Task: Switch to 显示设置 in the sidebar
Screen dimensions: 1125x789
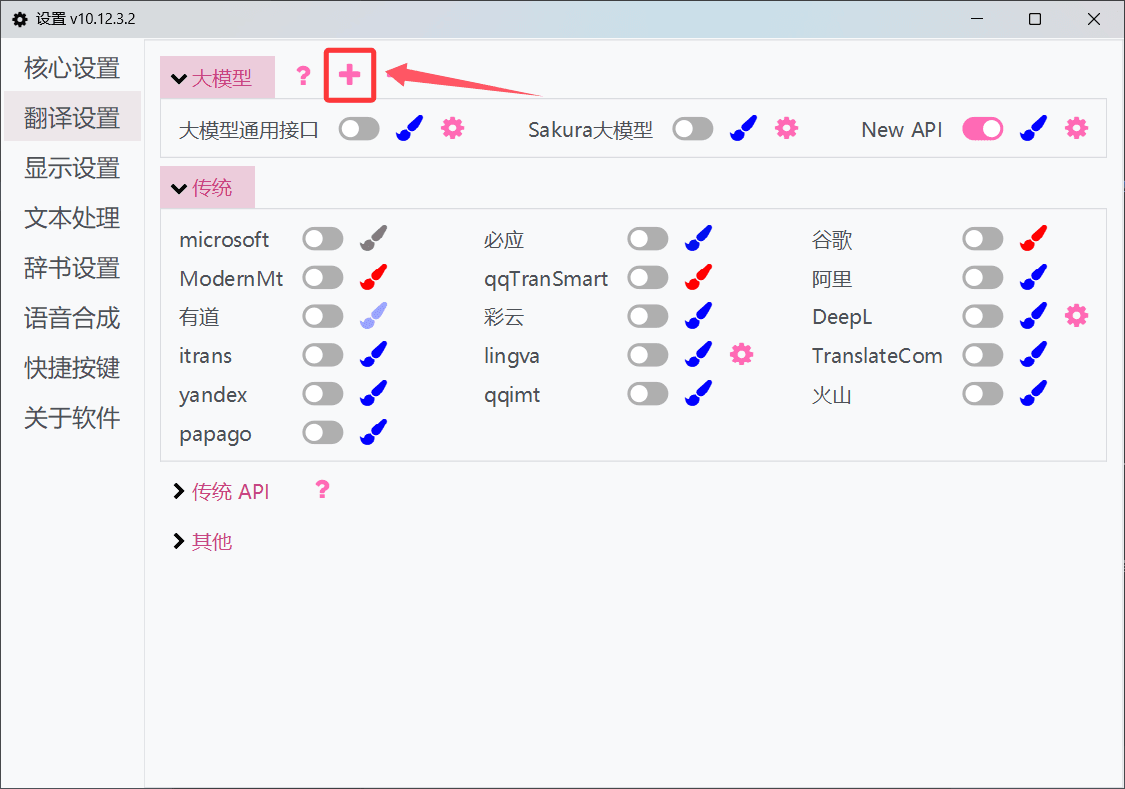Action: click(71, 167)
